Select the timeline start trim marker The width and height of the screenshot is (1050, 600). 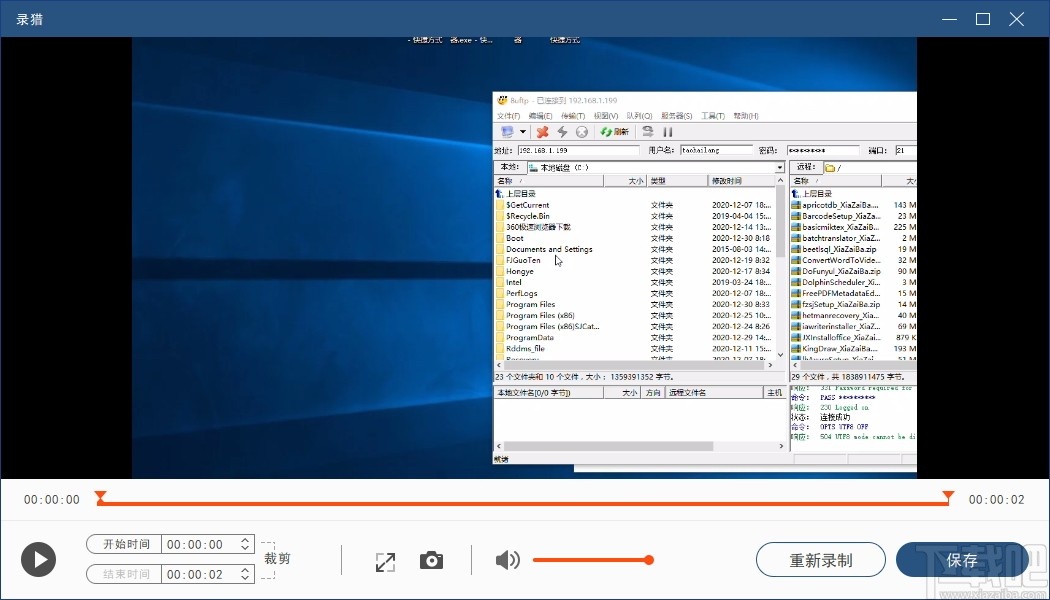click(100, 496)
